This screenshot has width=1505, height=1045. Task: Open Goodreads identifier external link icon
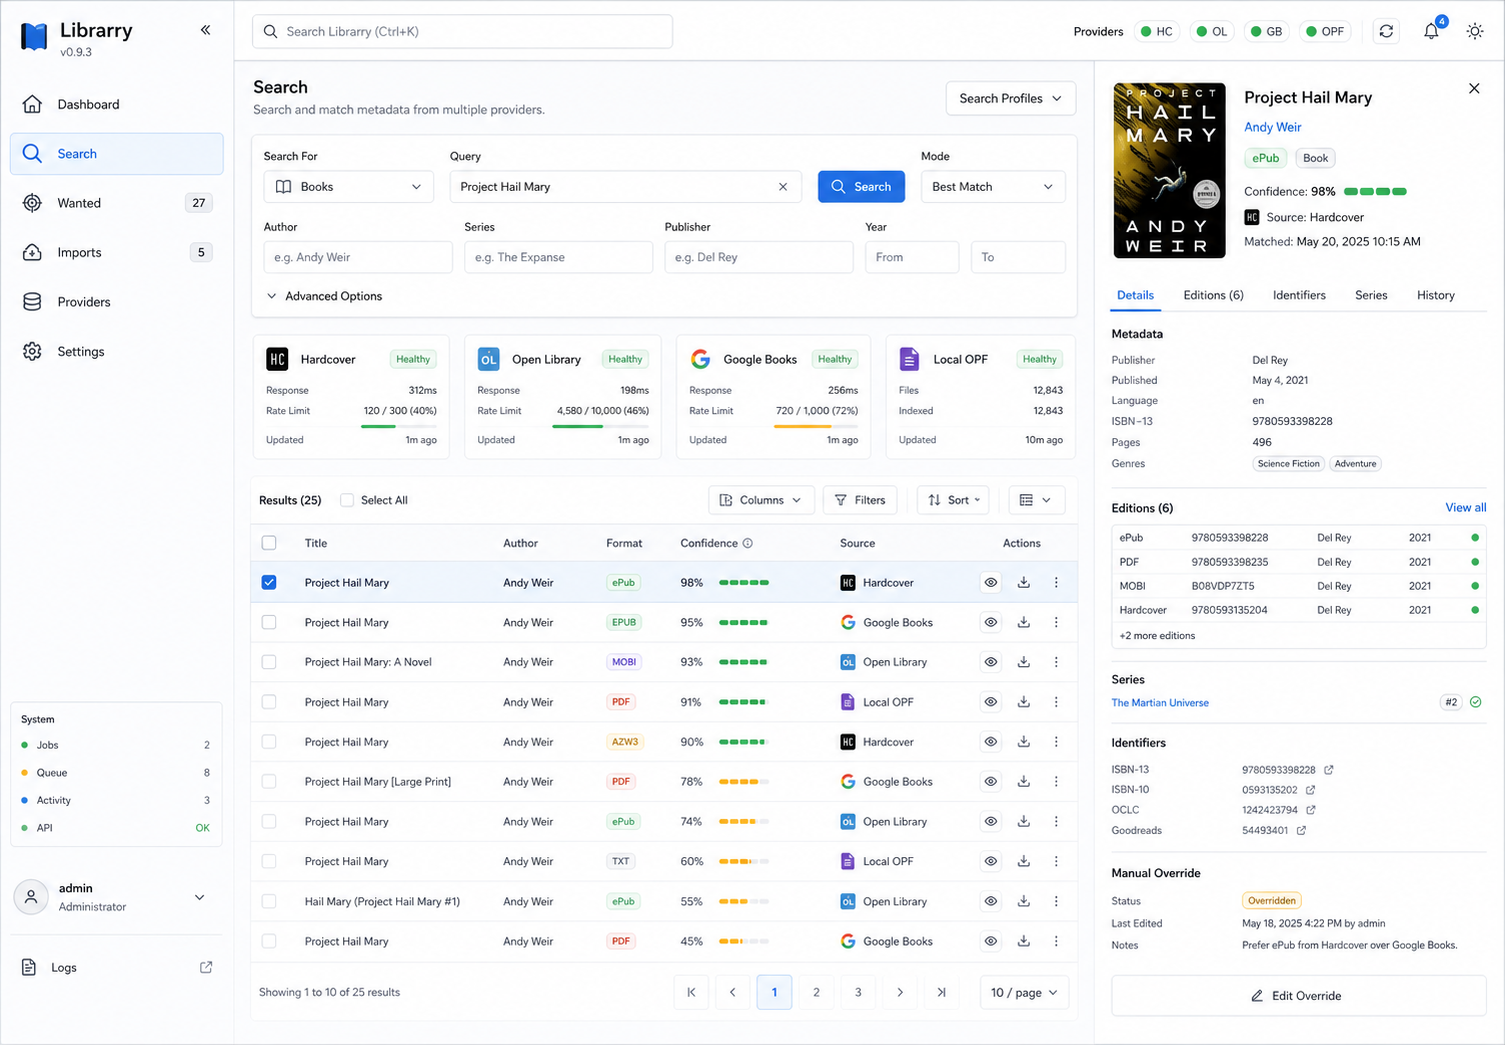pos(1301,830)
